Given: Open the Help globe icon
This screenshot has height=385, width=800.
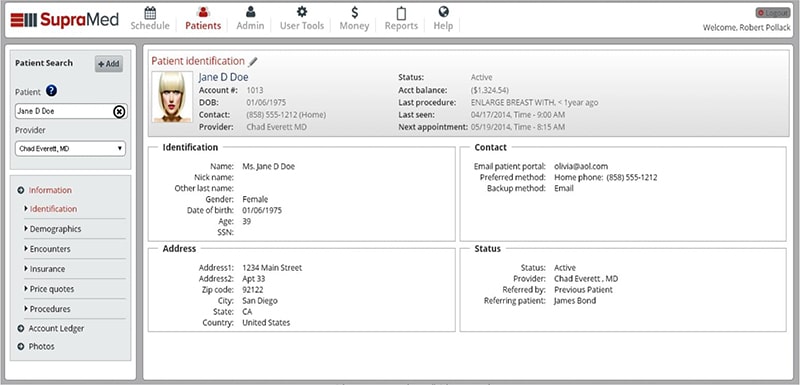Looking at the screenshot, I should point(443,12).
